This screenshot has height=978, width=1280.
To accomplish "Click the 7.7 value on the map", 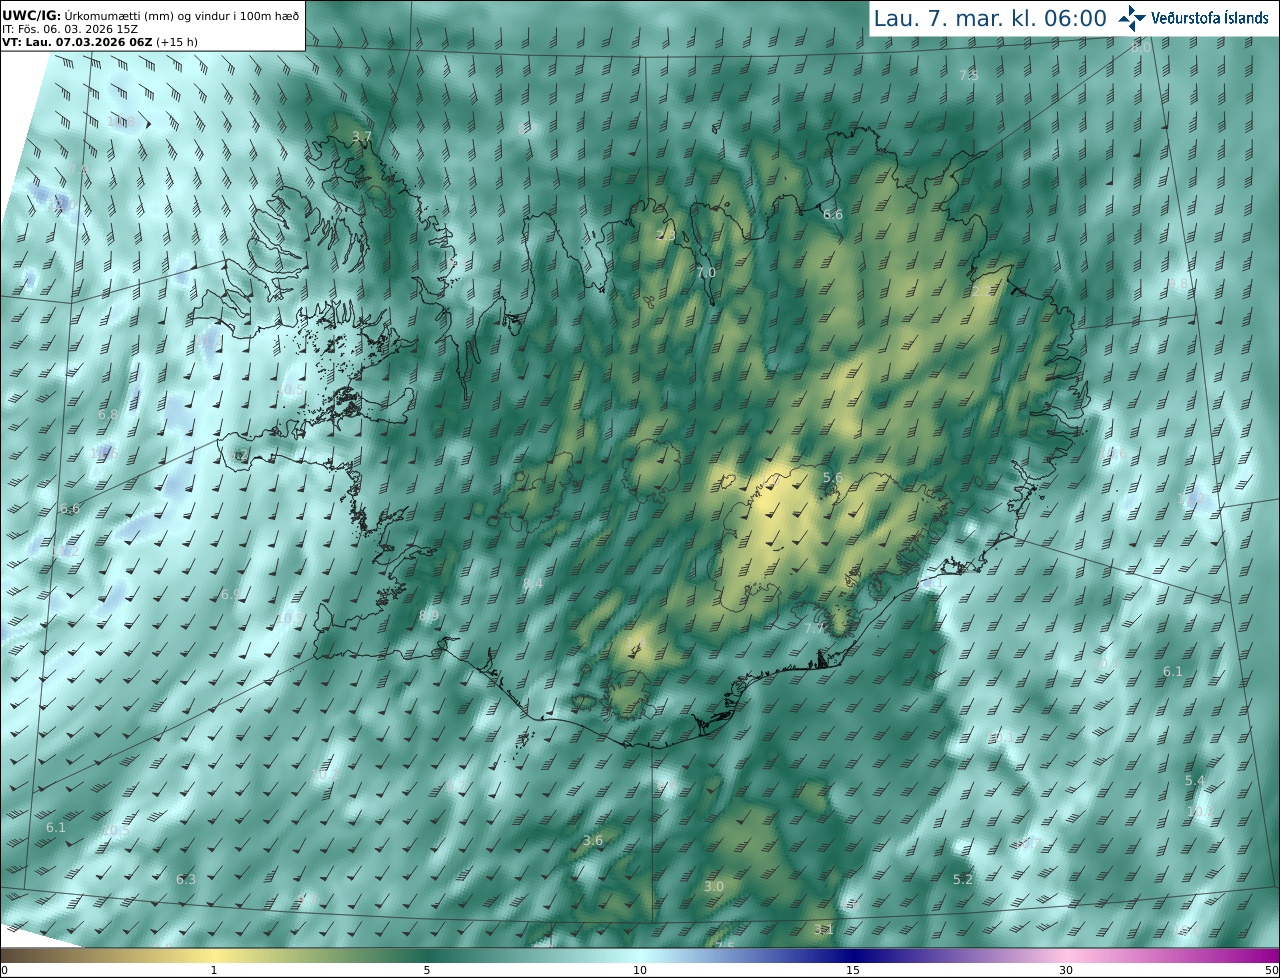I will pos(814,628).
